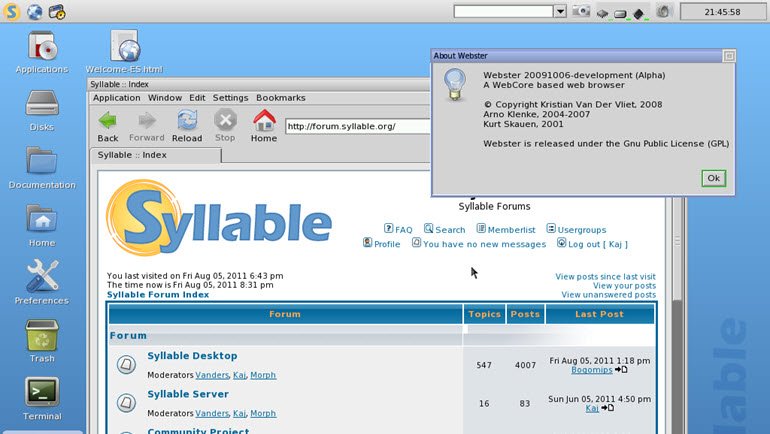The height and width of the screenshot is (434, 770).
Task: Click Ok in About Webster dialog
Action: point(713,178)
